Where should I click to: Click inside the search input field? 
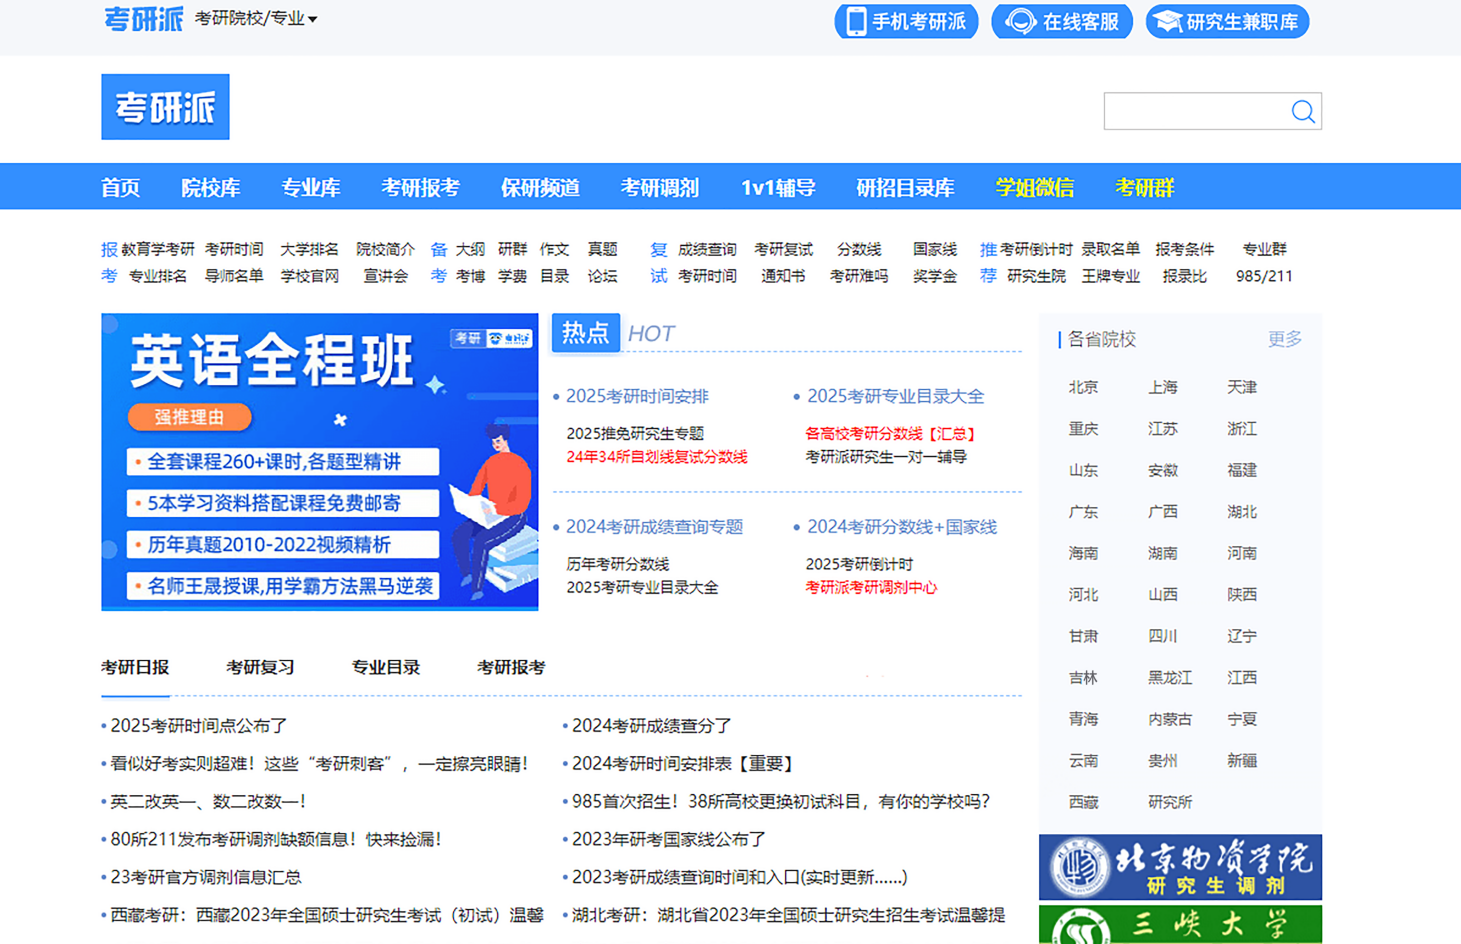point(1200,111)
